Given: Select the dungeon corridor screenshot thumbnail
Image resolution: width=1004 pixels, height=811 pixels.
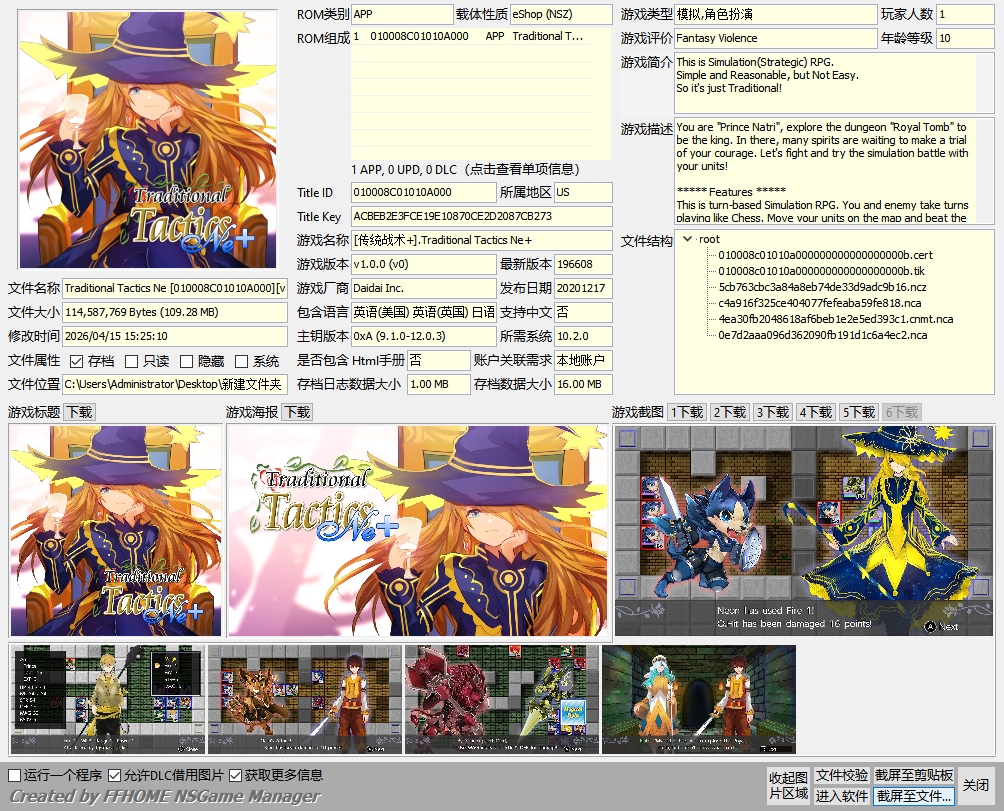Looking at the screenshot, I should (x=699, y=699).
